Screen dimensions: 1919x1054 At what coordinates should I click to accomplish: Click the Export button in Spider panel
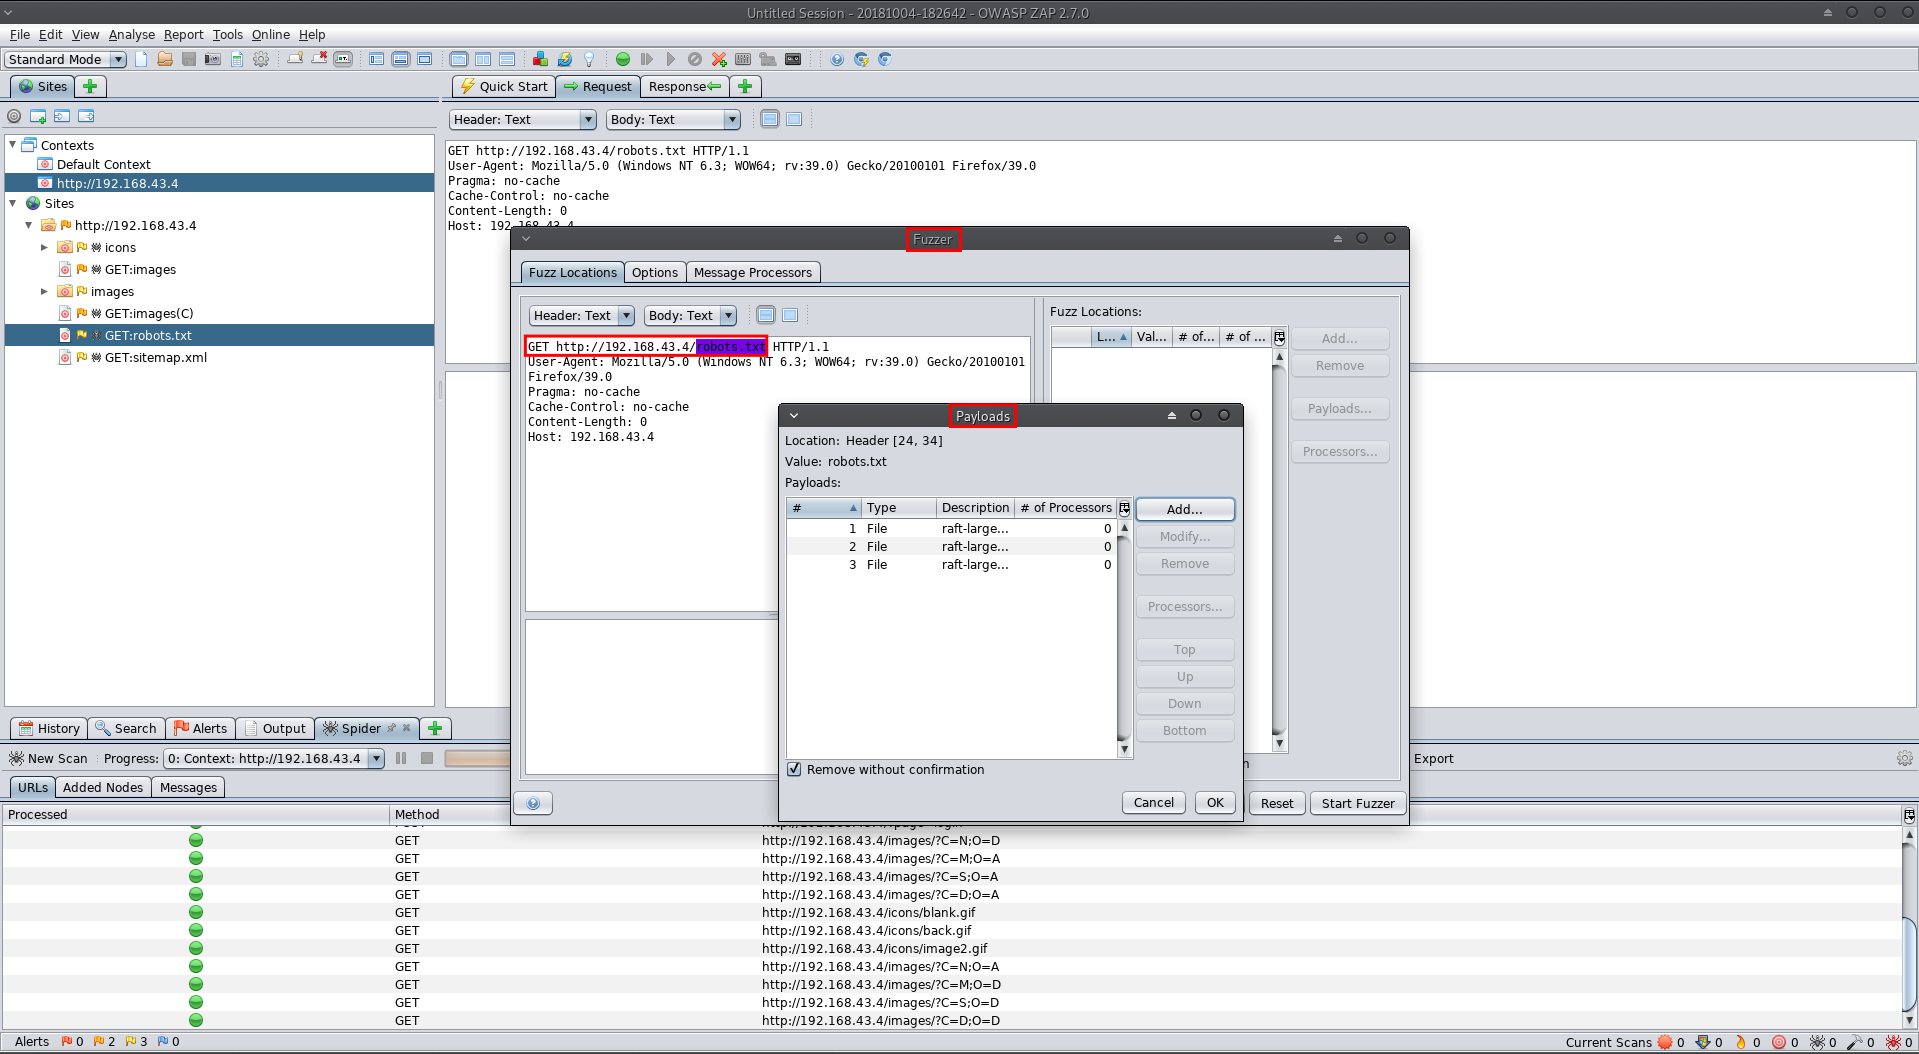[1433, 758]
